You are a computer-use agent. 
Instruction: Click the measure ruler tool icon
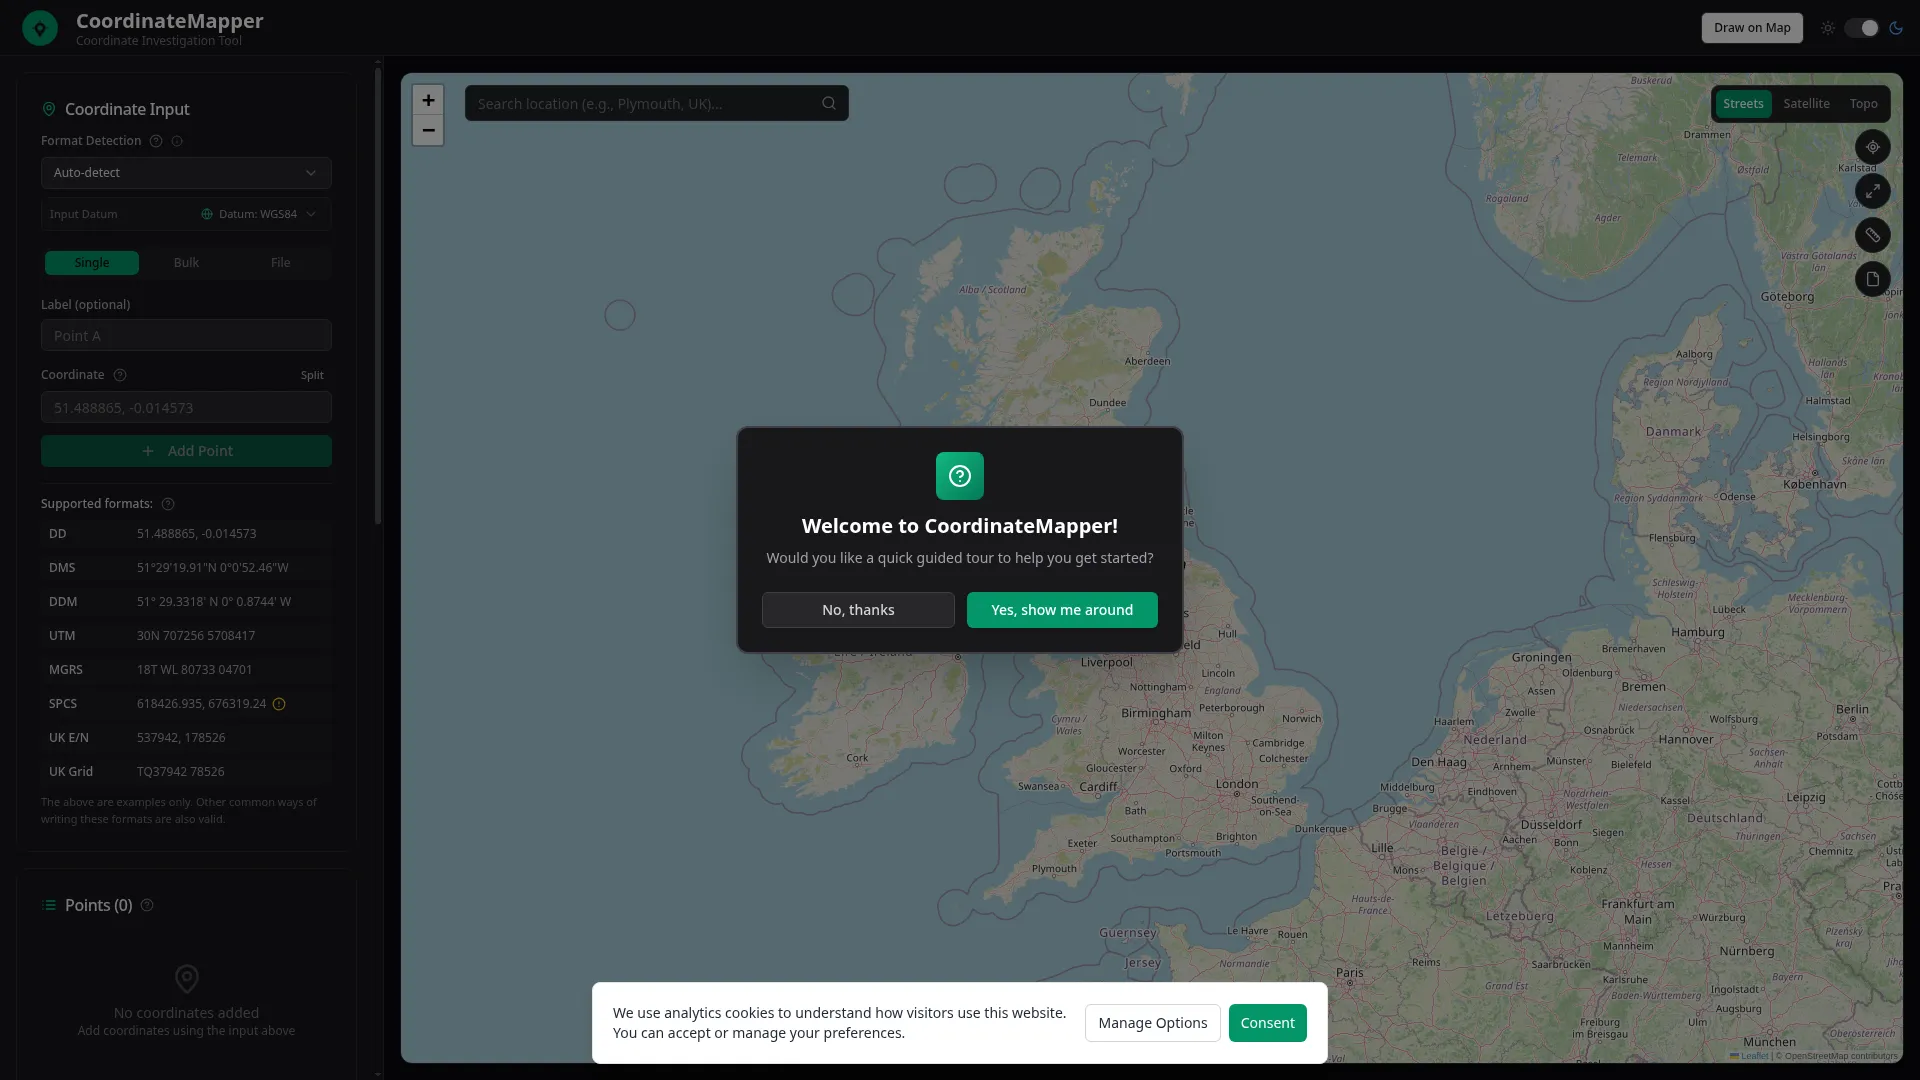(x=1873, y=235)
